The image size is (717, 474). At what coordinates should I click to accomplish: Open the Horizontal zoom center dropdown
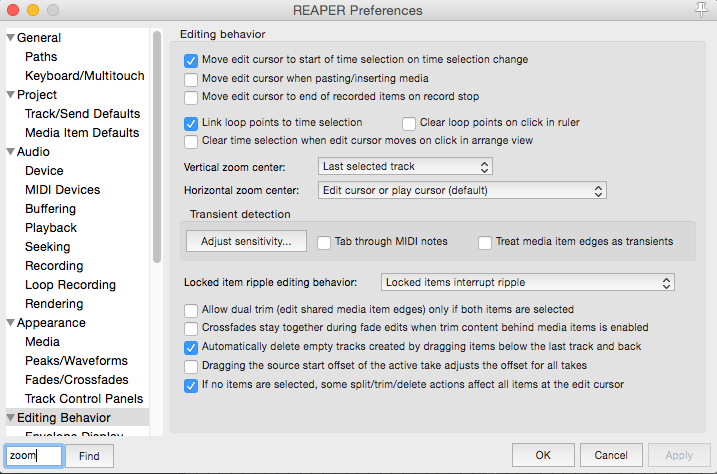coord(462,190)
